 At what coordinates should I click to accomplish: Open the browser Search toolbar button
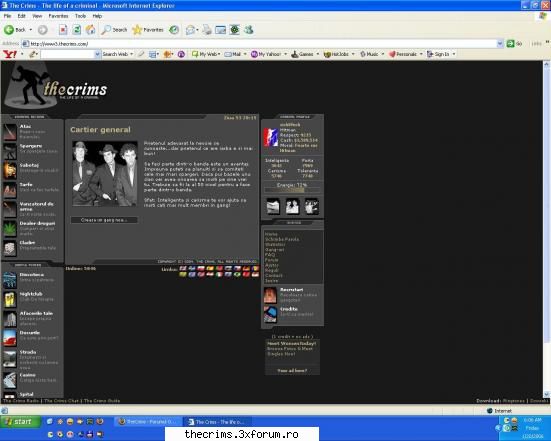tap(114, 30)
